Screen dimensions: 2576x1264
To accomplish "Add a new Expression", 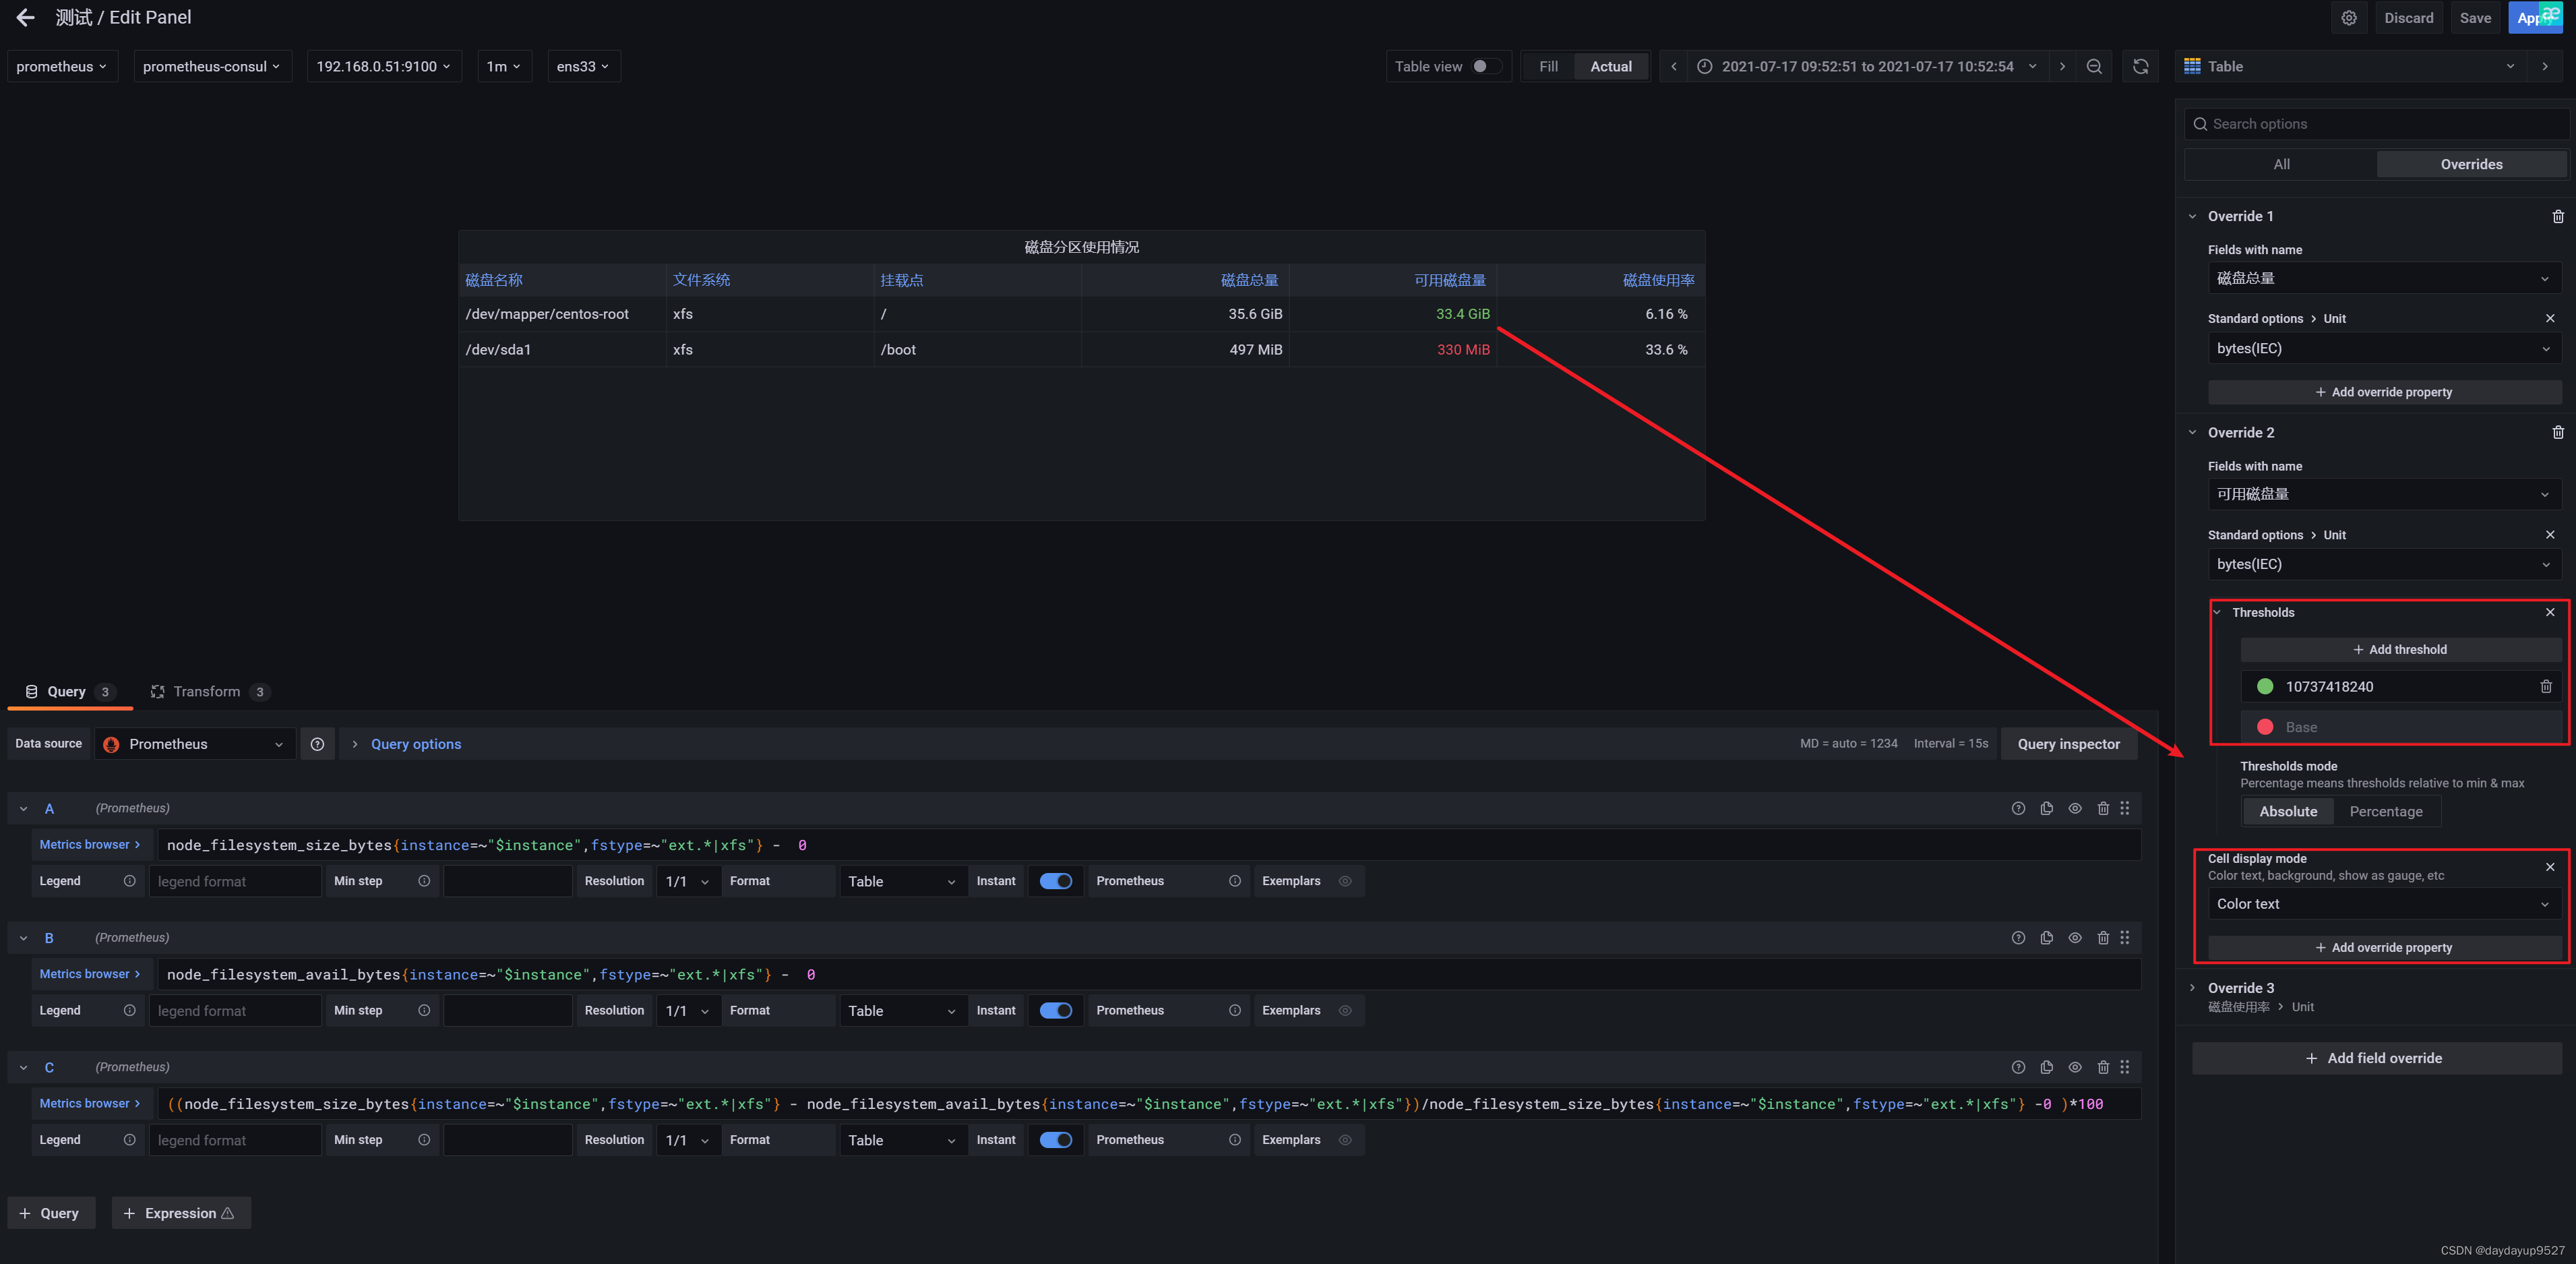I will [x=181, y=1213].
